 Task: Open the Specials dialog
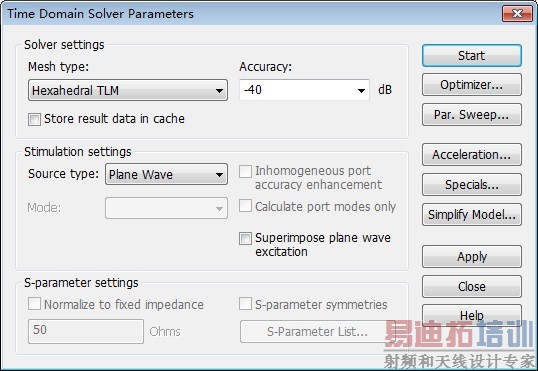[x=472, y=185]
